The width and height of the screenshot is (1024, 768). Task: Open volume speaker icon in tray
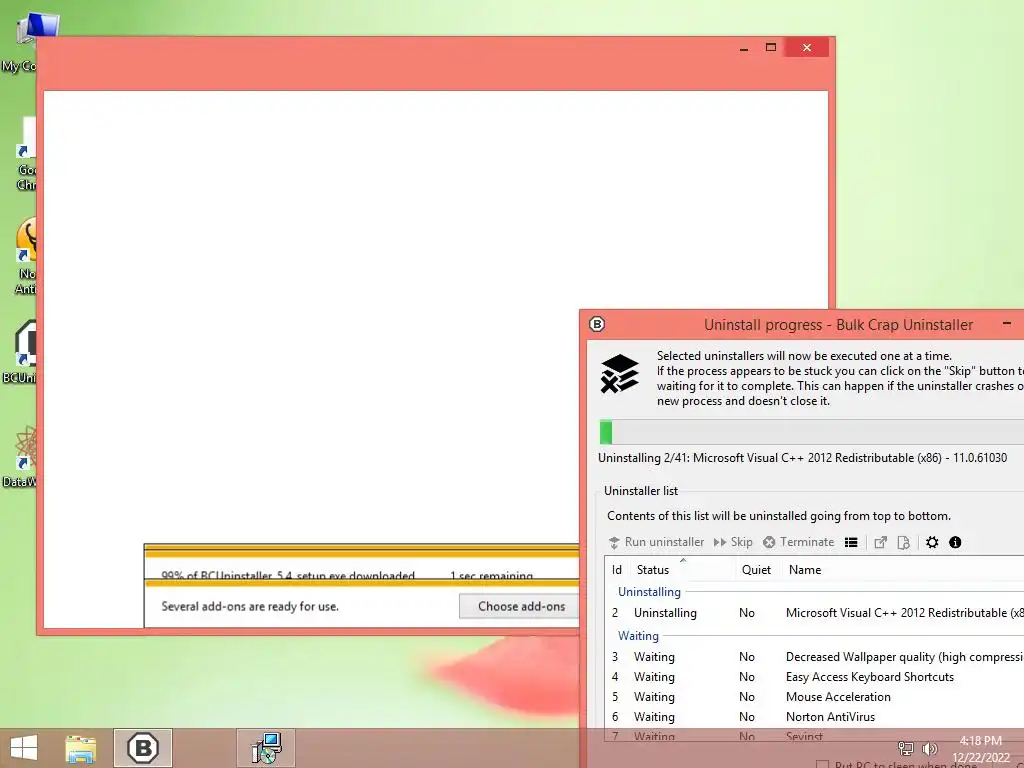tap(929, 748)
